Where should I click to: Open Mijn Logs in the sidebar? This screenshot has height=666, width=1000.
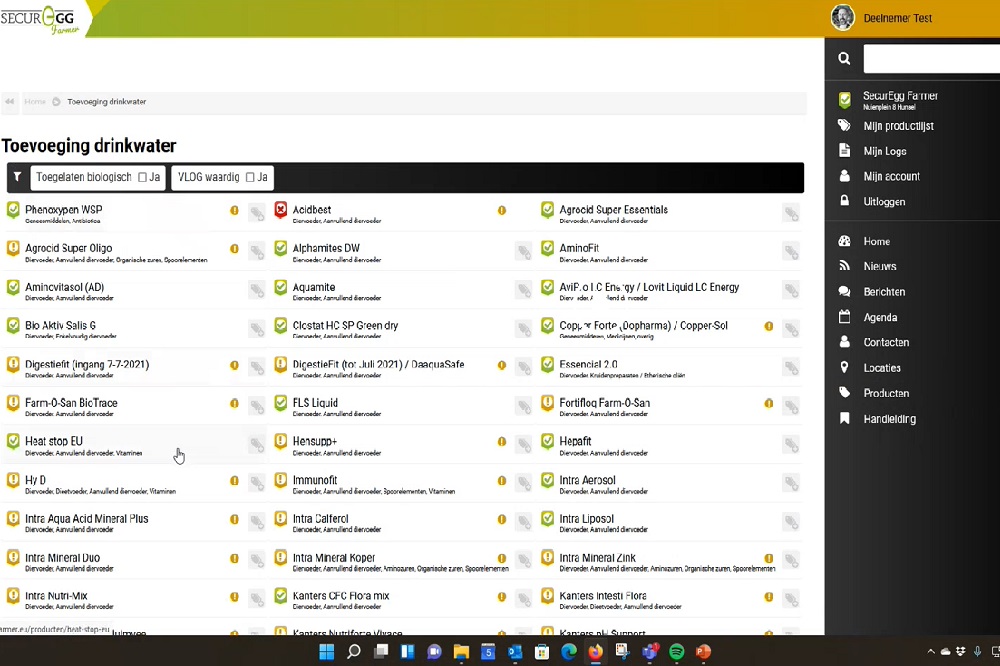[885, 151]
